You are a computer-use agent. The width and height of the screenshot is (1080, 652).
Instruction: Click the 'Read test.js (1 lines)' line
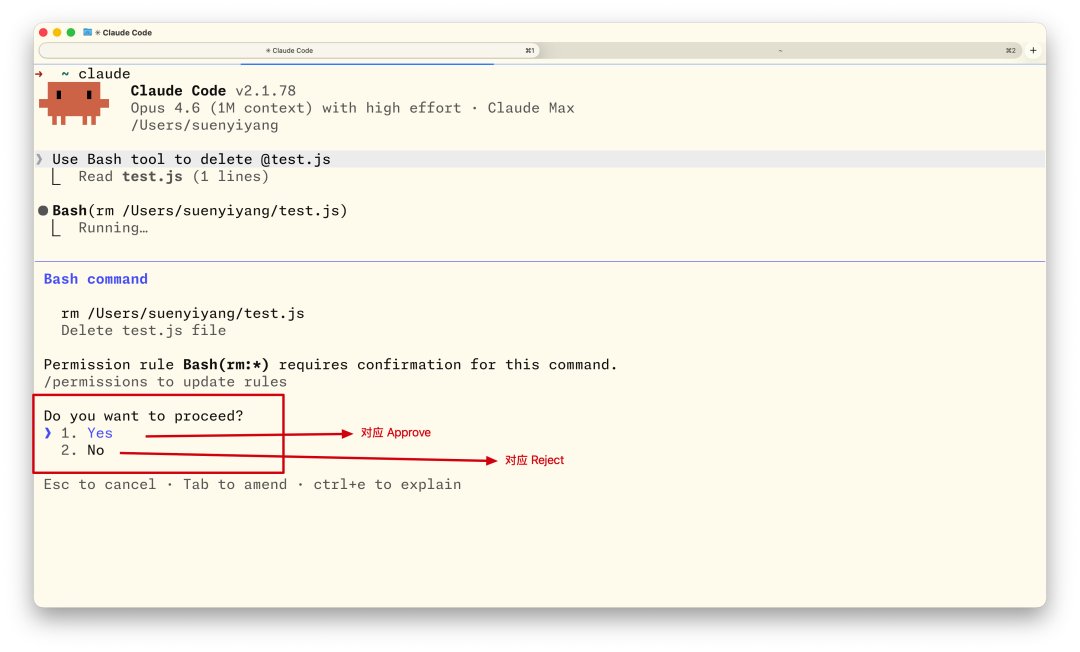[x=174, y=176]
